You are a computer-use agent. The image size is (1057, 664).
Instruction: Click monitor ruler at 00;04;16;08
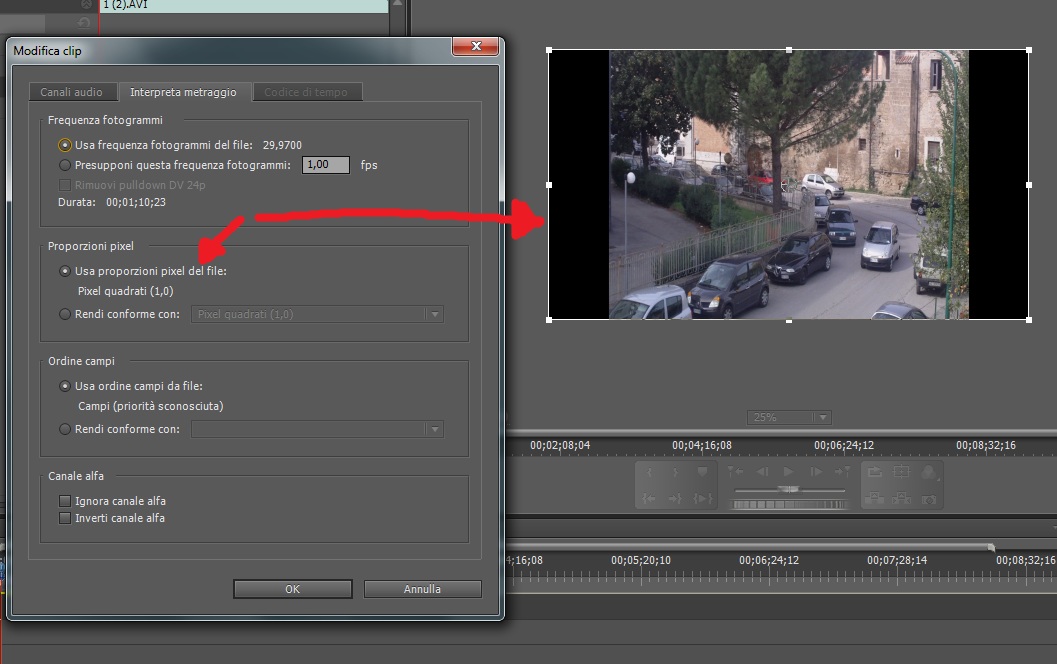702,446
